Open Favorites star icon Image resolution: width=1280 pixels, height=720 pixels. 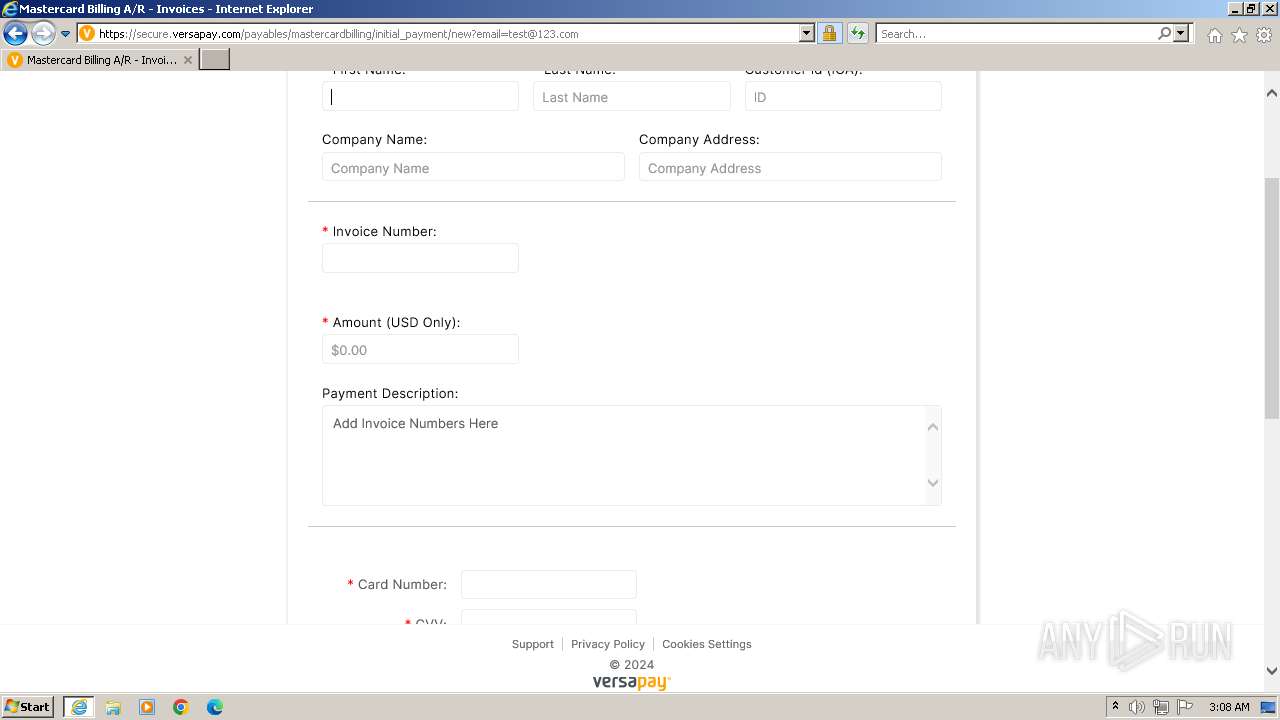click(1239, 35)
